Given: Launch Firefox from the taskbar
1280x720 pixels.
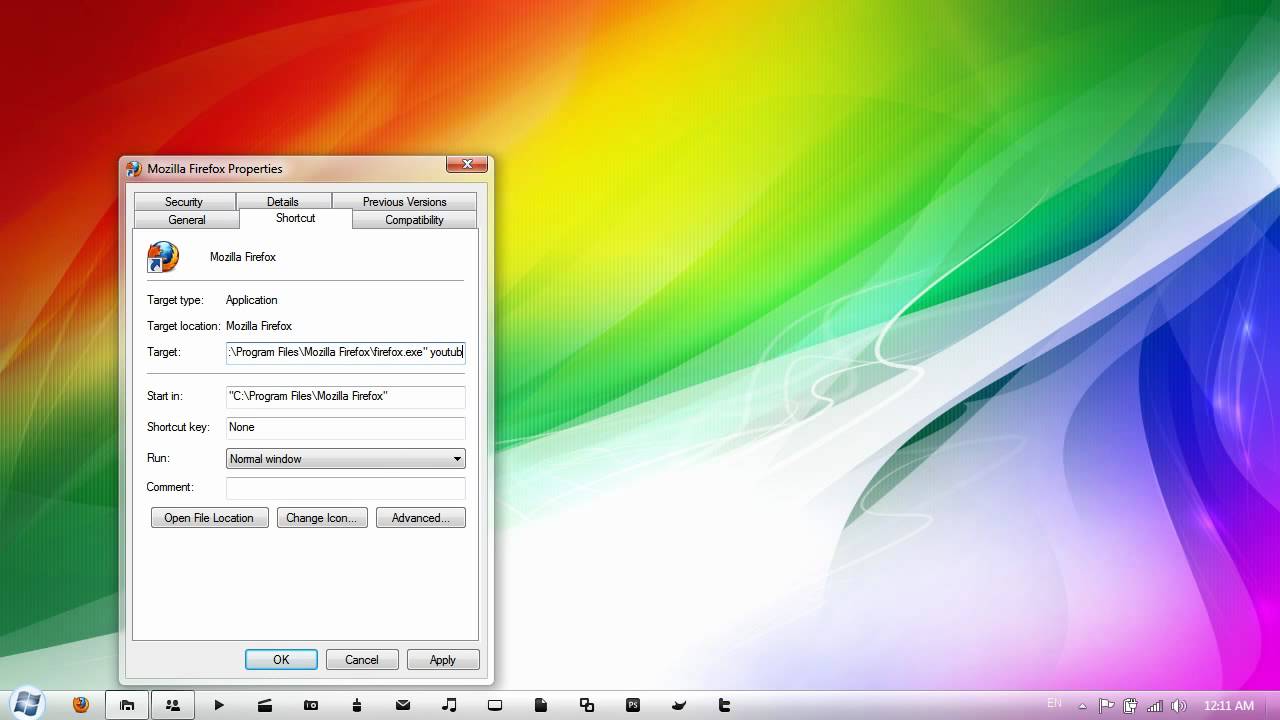Looking at the screenshot, I should tap(81, 705).
